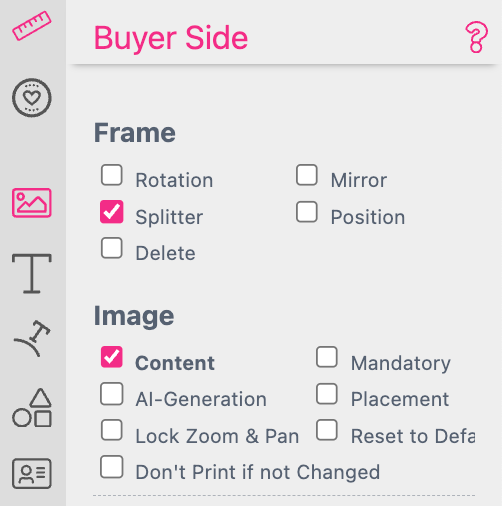This screenshot has width=502, height=506.
Task: Enable AI-Generation for image
Action: click(x=112, y=394)
